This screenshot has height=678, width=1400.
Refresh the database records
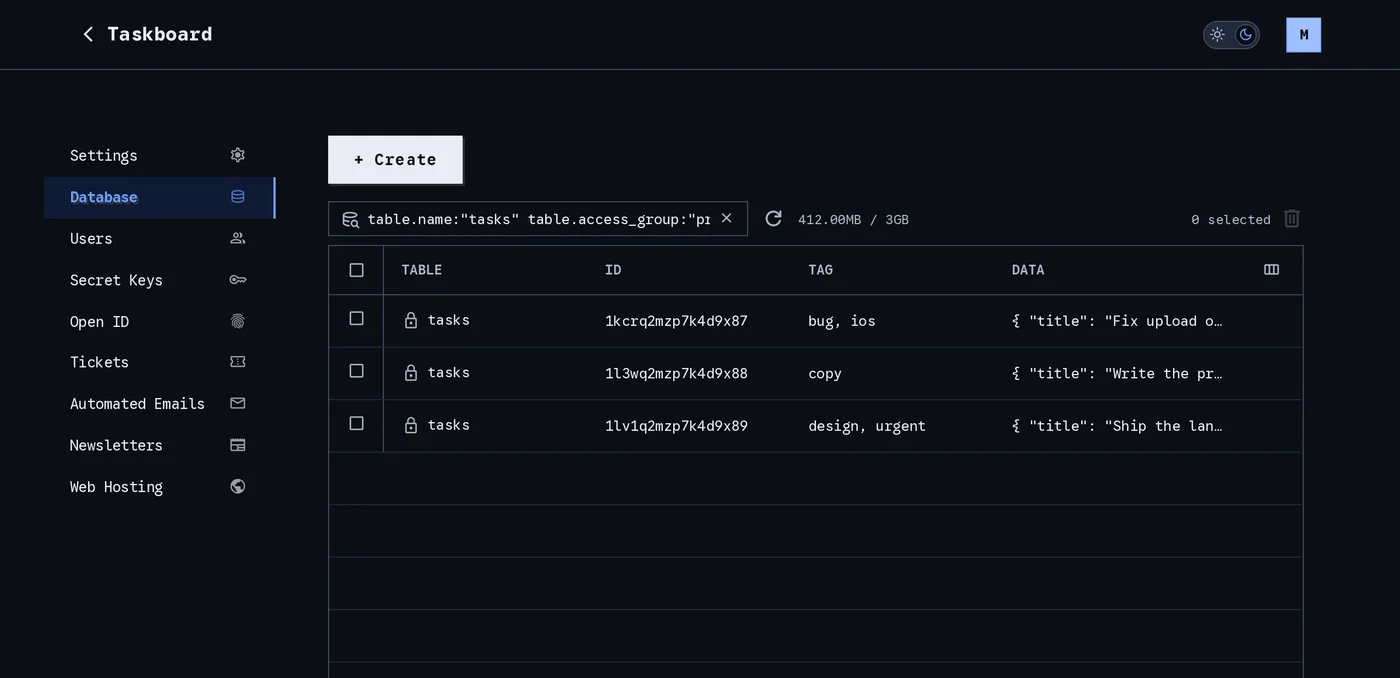pos(773,218)
